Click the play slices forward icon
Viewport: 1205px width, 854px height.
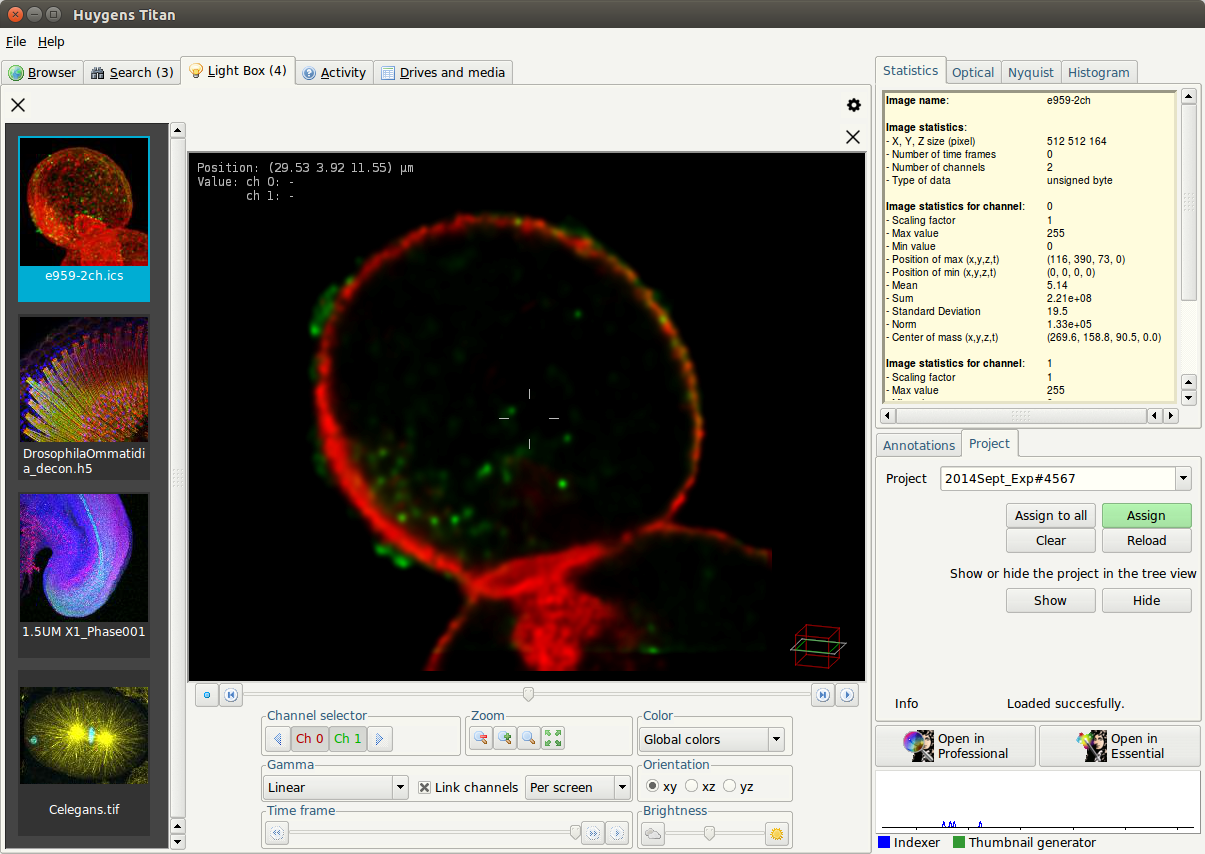(847, 695)
